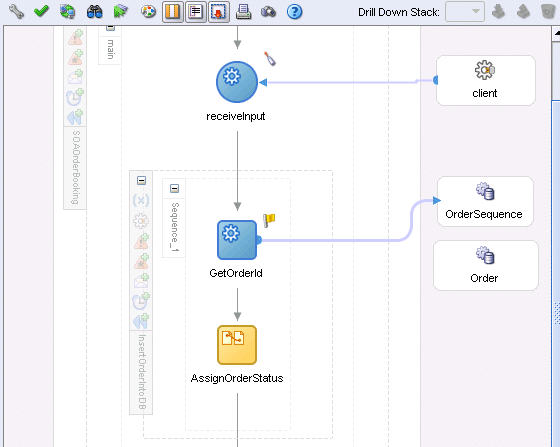Open the Drill Down Stack dropdown
The image size is (560, 447).
[465, 12]
